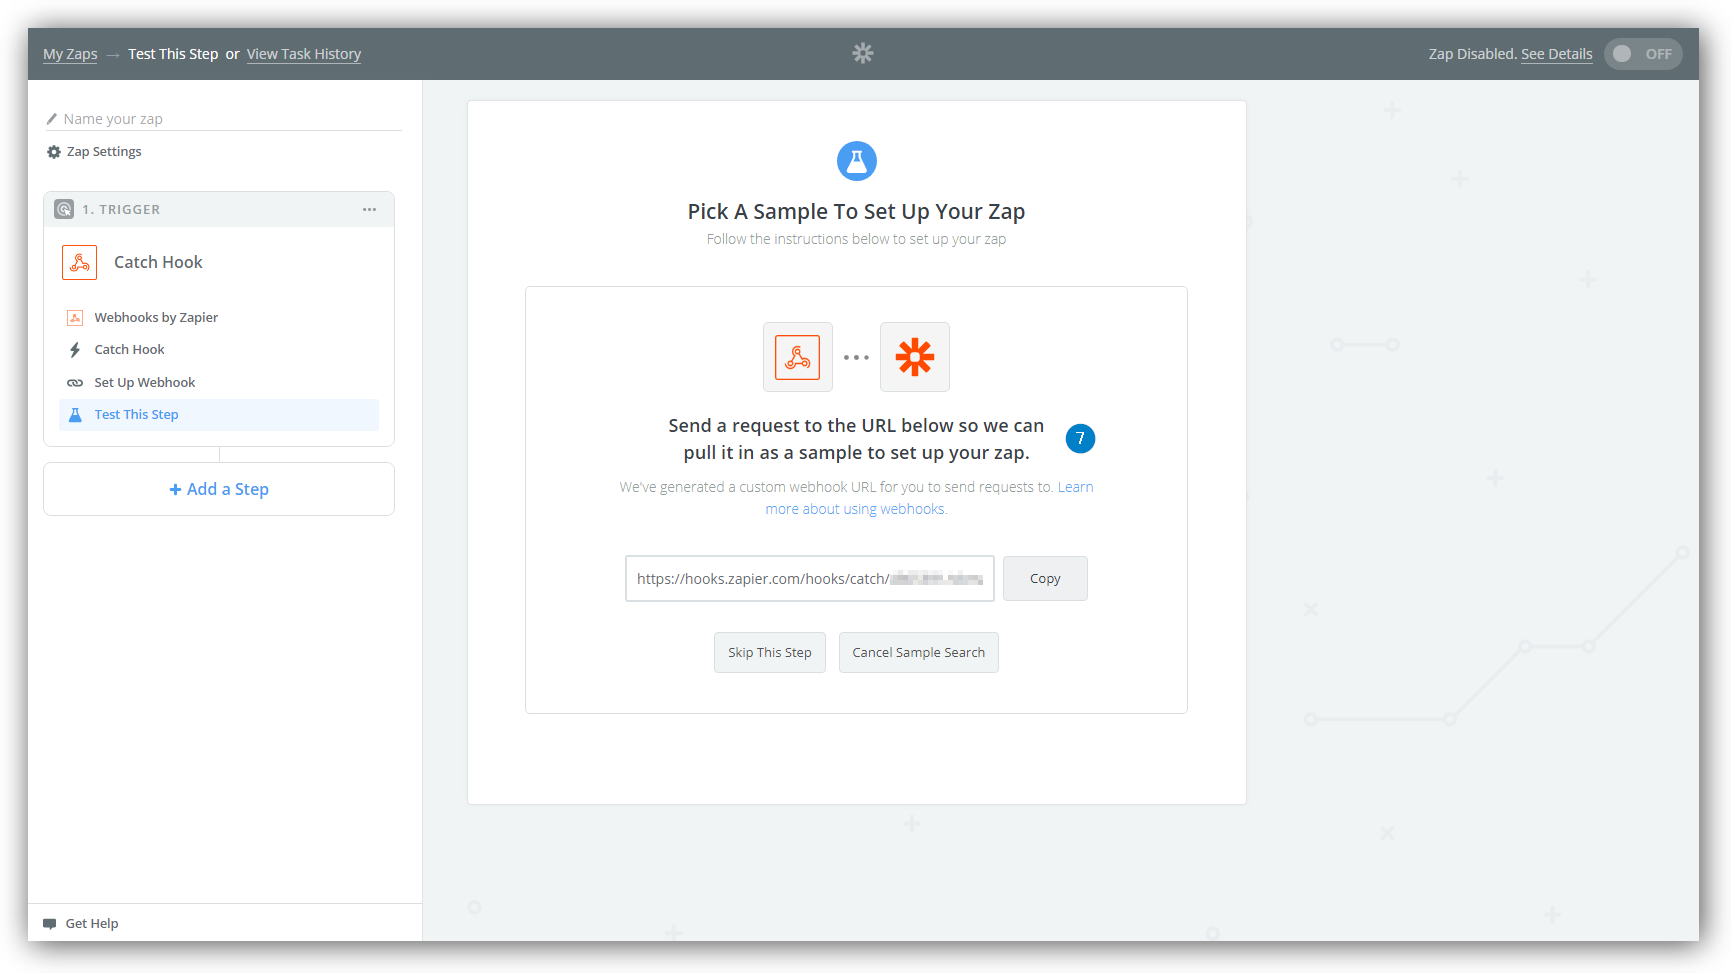
Task: Click Cancel Sample Search button
Action: pyautogui.click(x=919, y=653)
